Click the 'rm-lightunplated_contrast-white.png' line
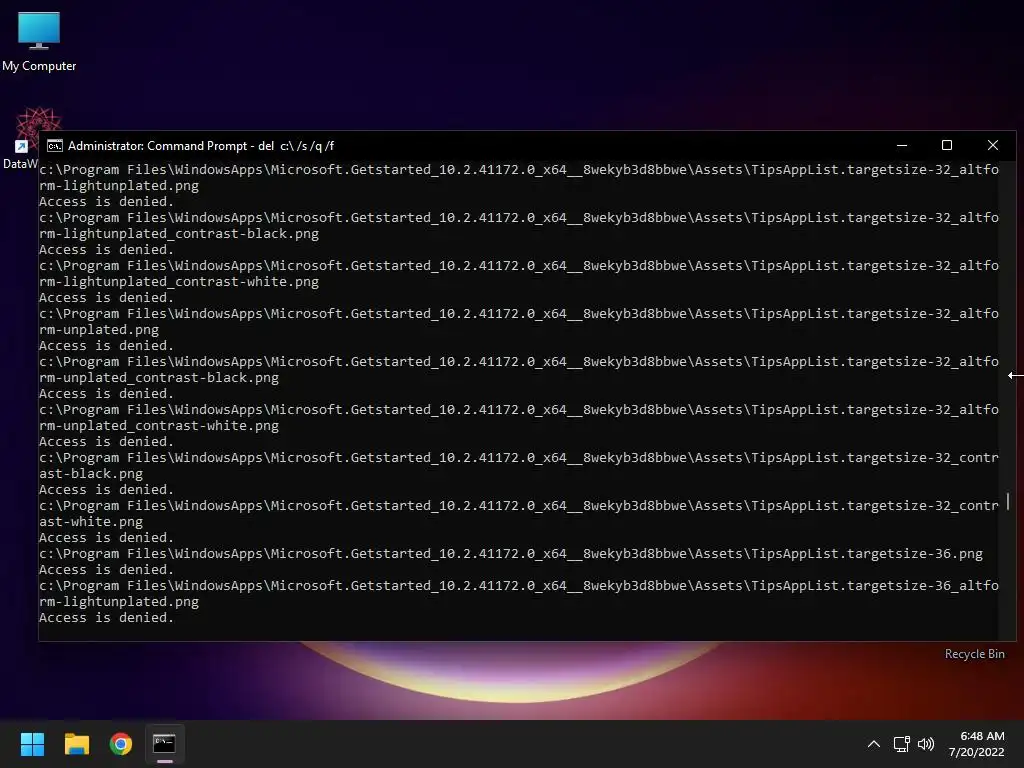Screen dimensions: 1024x768 [x=179, y=282]
